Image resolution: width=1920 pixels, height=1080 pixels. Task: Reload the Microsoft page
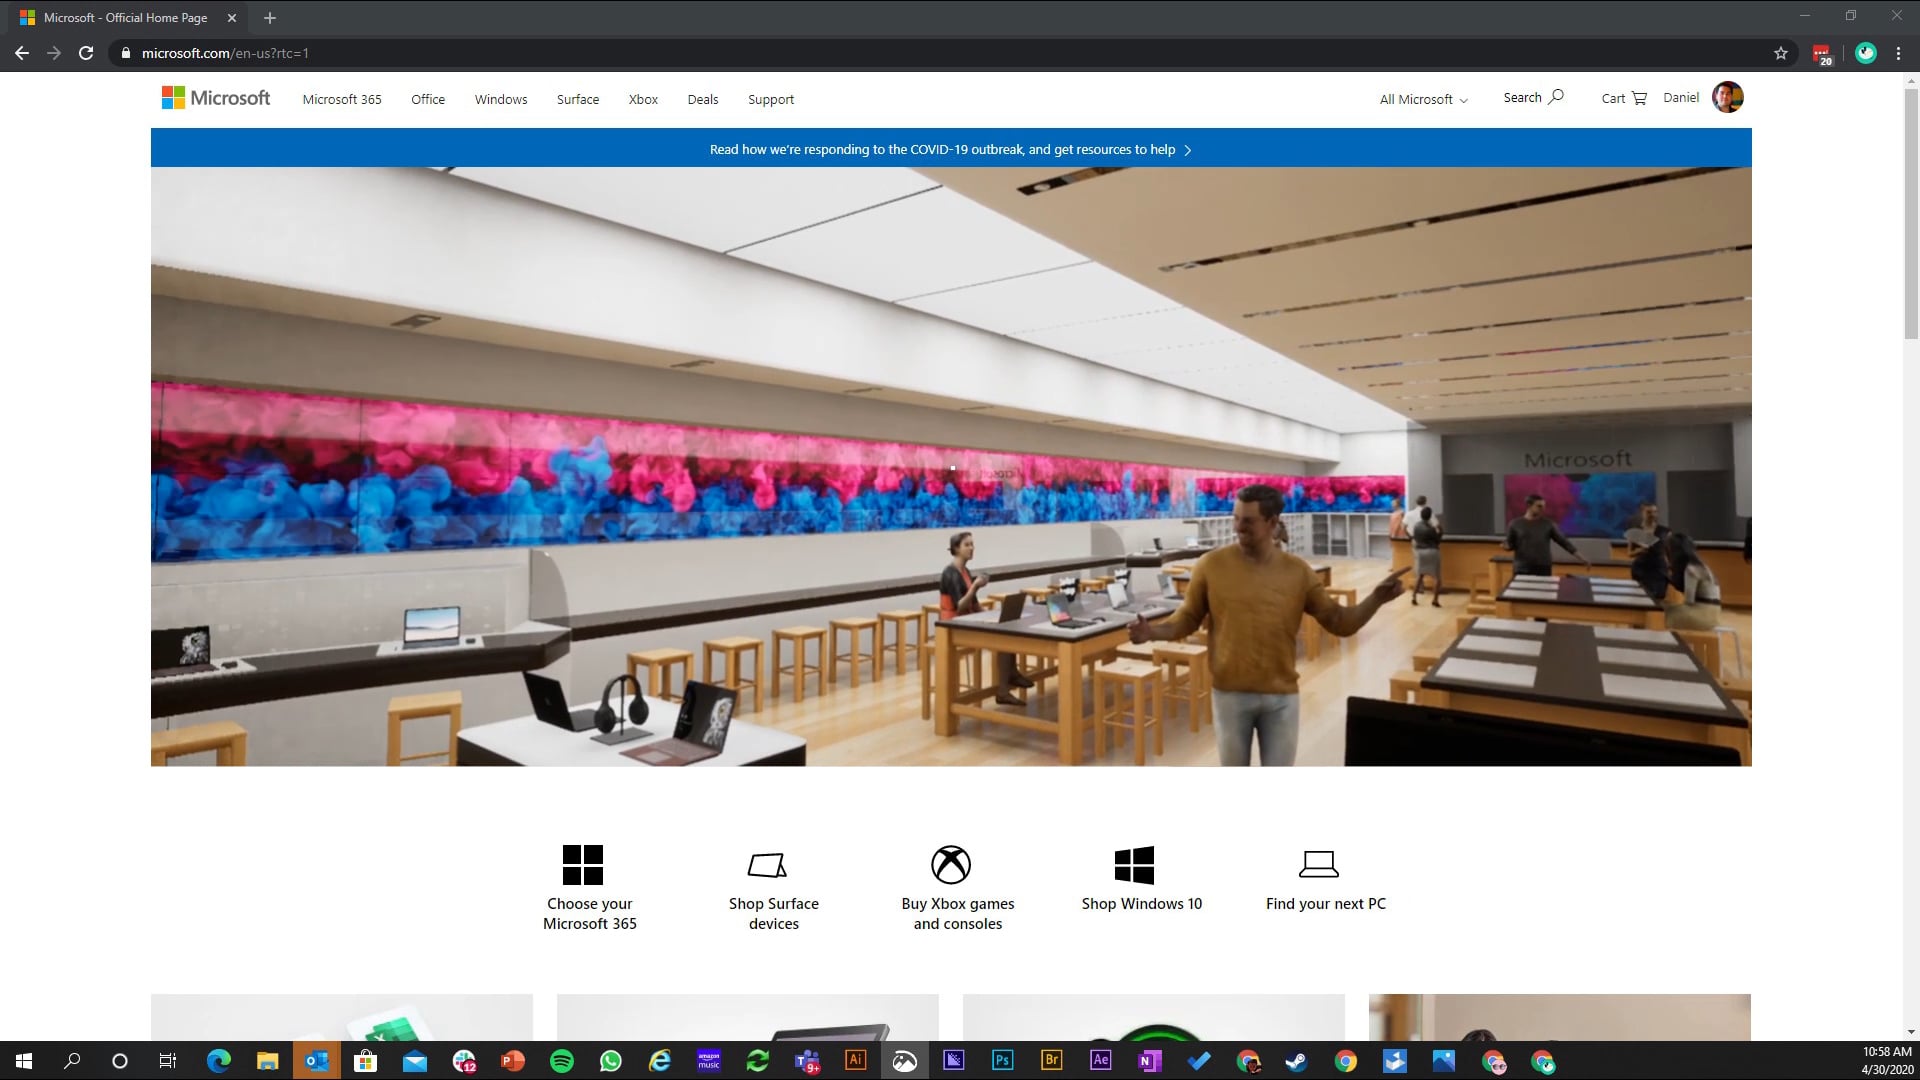(86, 53)
